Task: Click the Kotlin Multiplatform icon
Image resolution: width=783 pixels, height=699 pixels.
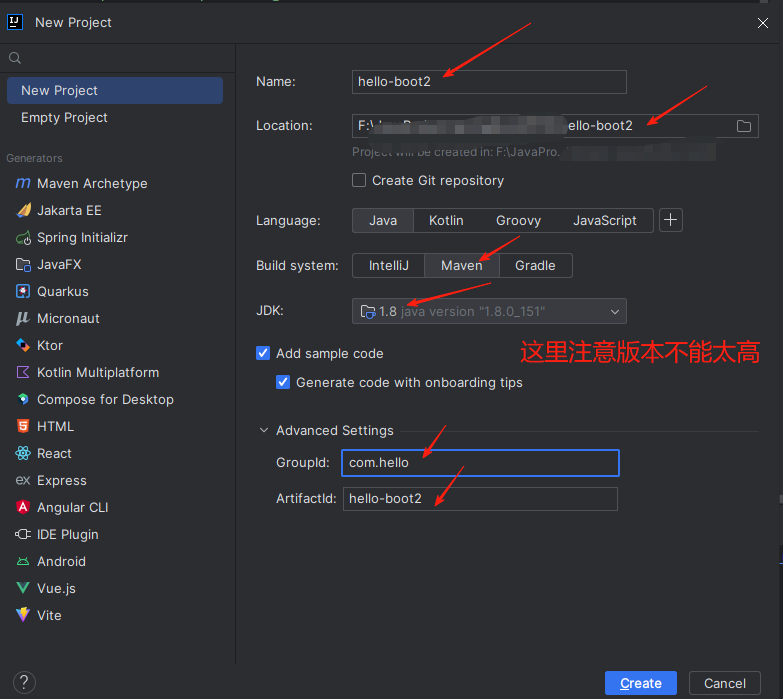Action: coord(23,372)
